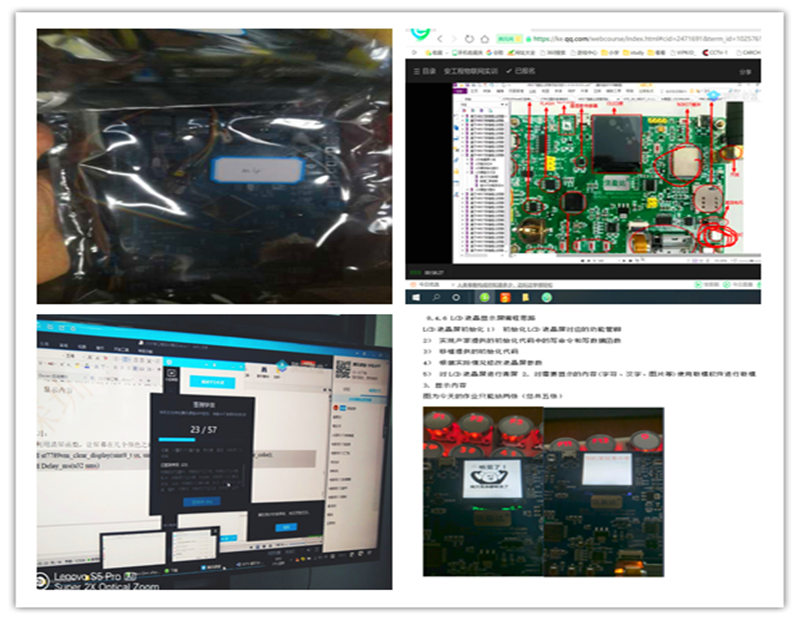Image resolution: width=800 pixels, height=620 pixels.
Task: Open the orange app taskbar icon
Action: (x=505, y=297)
